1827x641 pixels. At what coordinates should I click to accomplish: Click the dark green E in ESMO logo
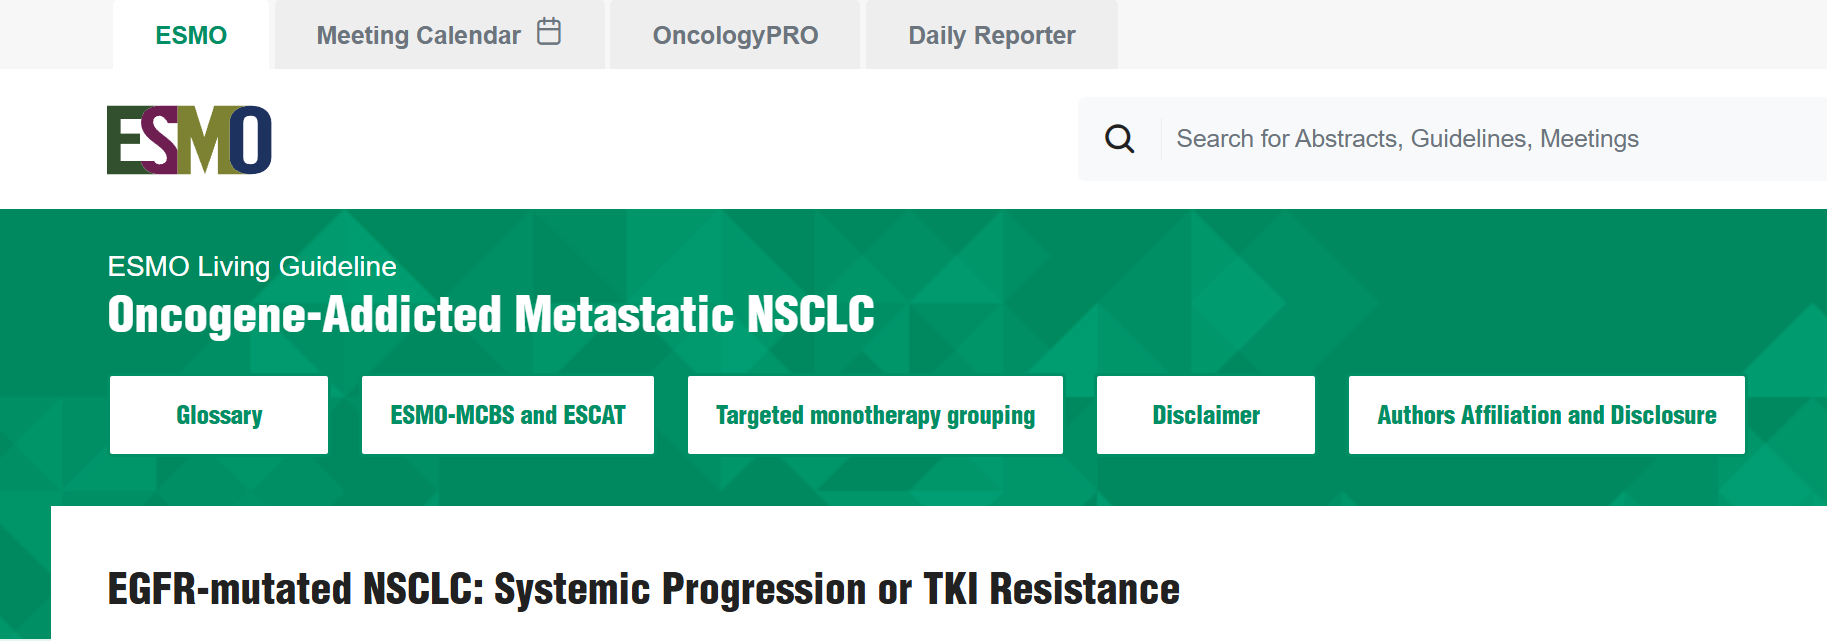tap(125, 140)
